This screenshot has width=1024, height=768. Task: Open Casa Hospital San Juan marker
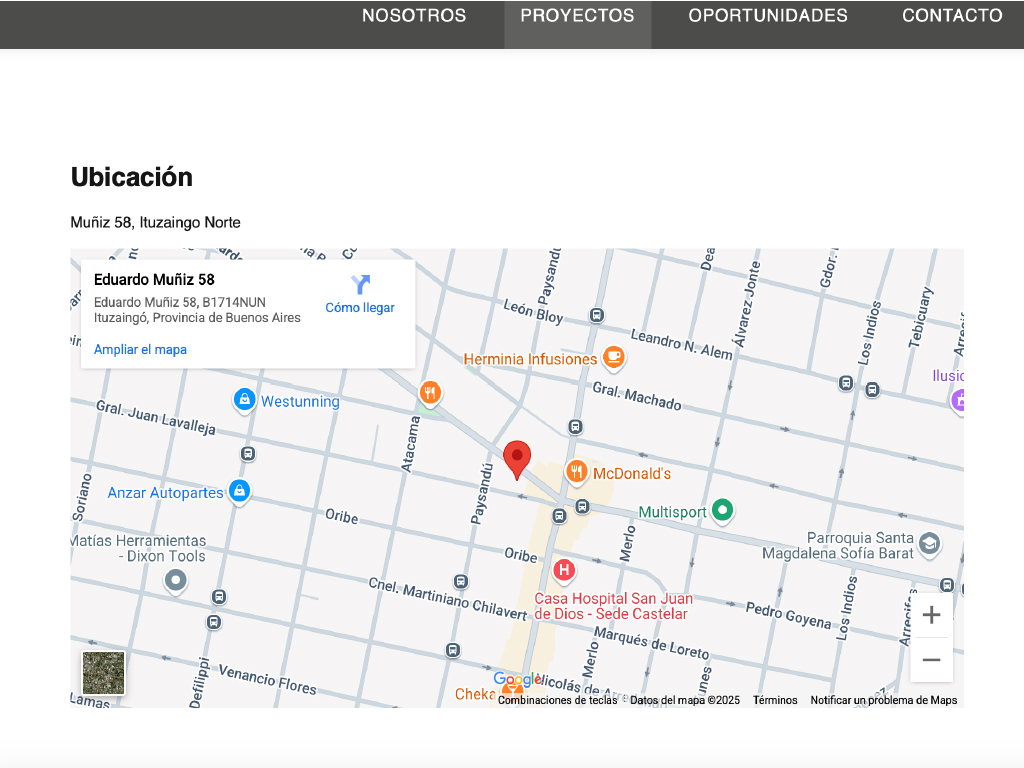(x=564, y=571)
